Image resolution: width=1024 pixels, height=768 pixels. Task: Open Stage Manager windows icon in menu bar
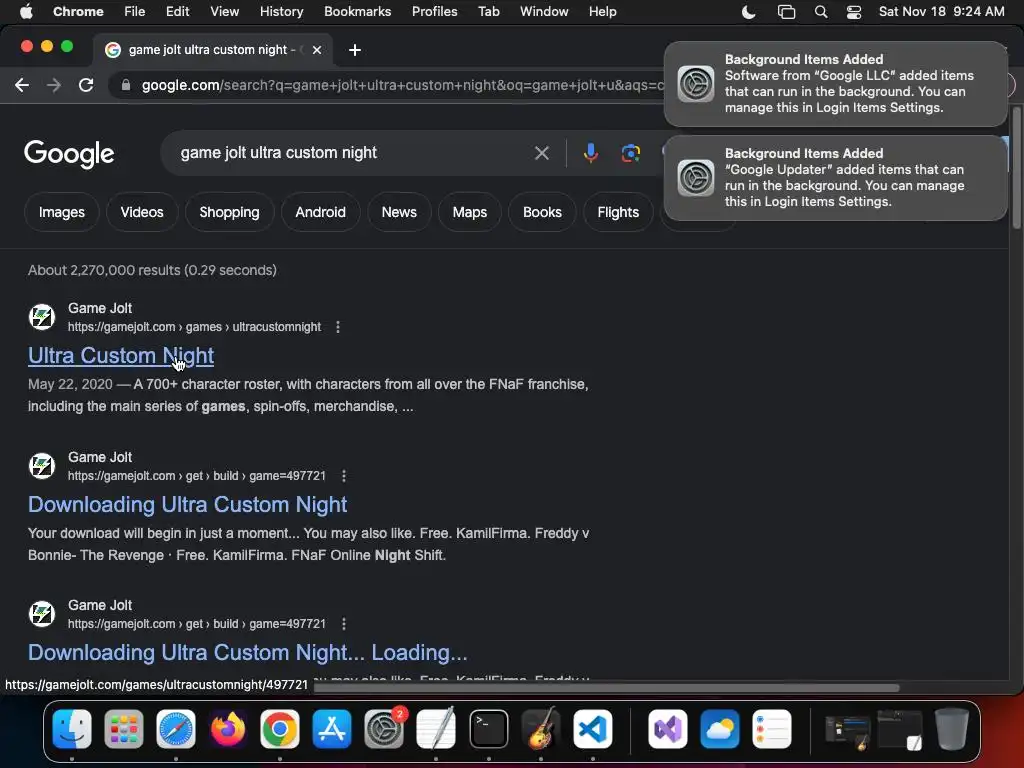pyautogui.click(x=786, y=12)
